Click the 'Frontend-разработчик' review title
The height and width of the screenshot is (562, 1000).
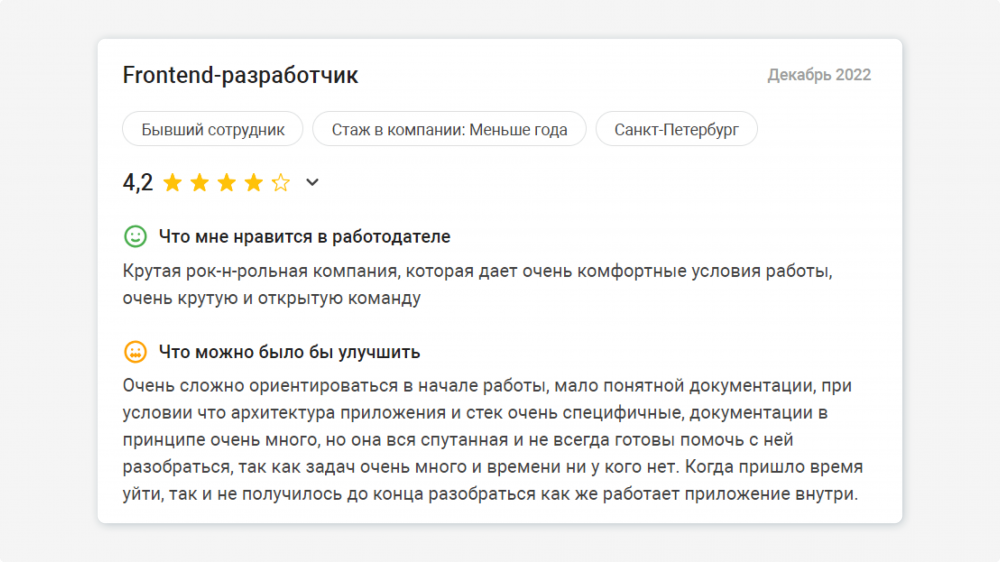point(240,75)
